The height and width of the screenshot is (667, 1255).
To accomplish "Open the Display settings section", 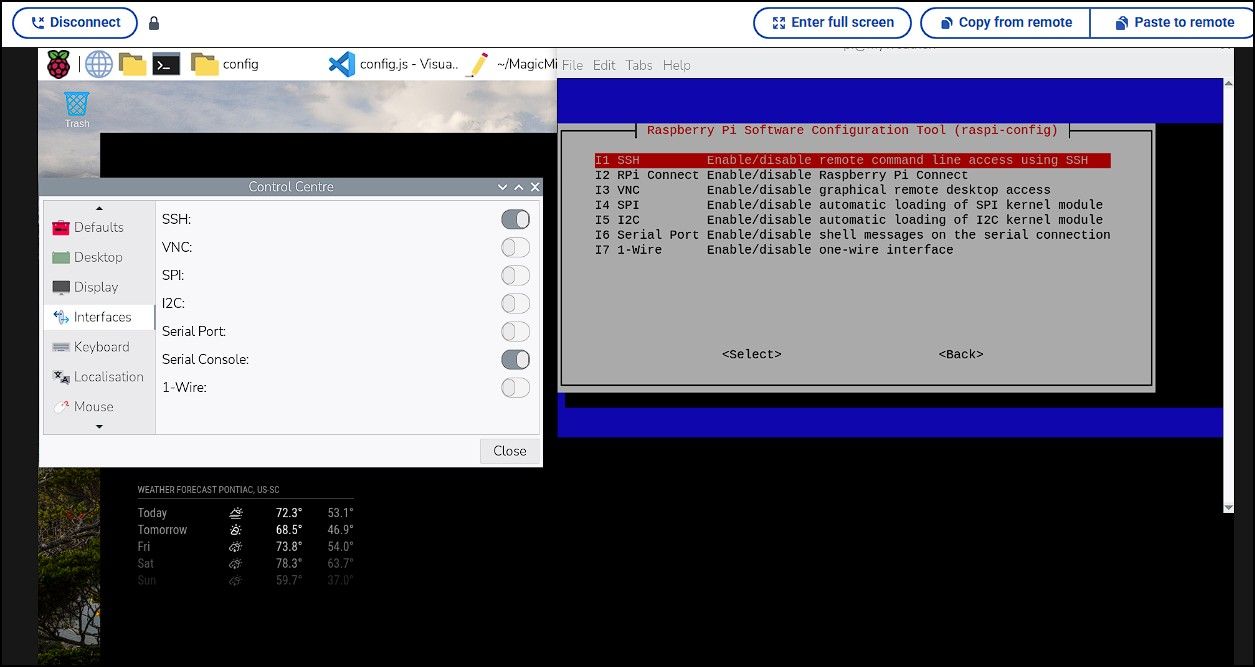I will tap(95, 287).
